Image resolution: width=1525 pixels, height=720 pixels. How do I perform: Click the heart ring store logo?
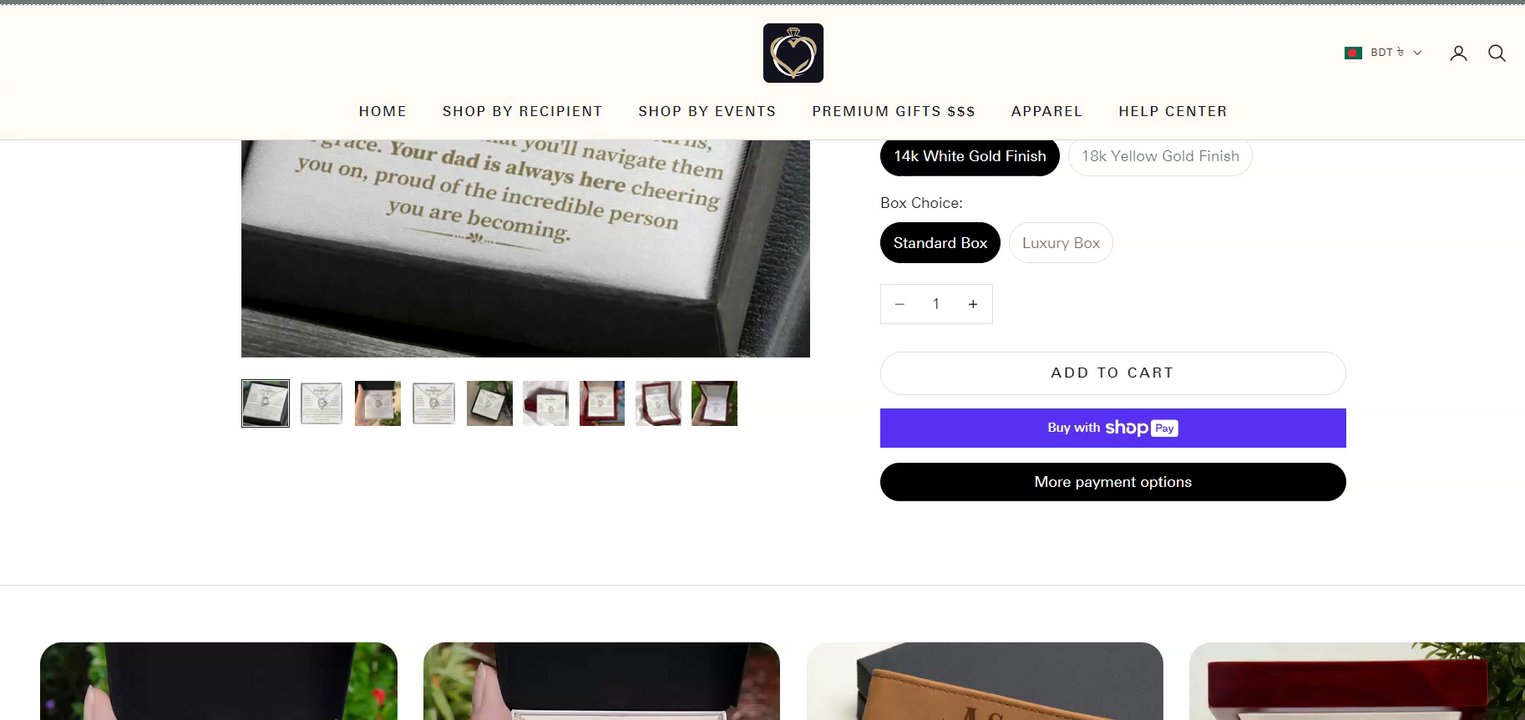793,53
